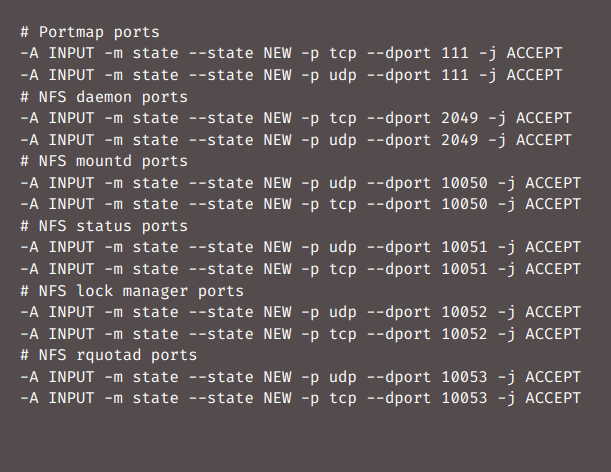Click port 10051 in the udp rule
This screenshot has width=611, height=472.
coord(464,247)
